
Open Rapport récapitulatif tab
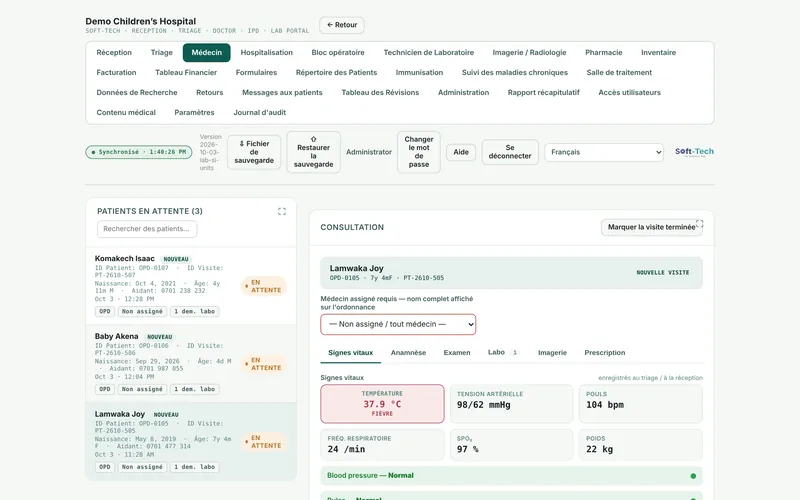(x=543, y=92)
